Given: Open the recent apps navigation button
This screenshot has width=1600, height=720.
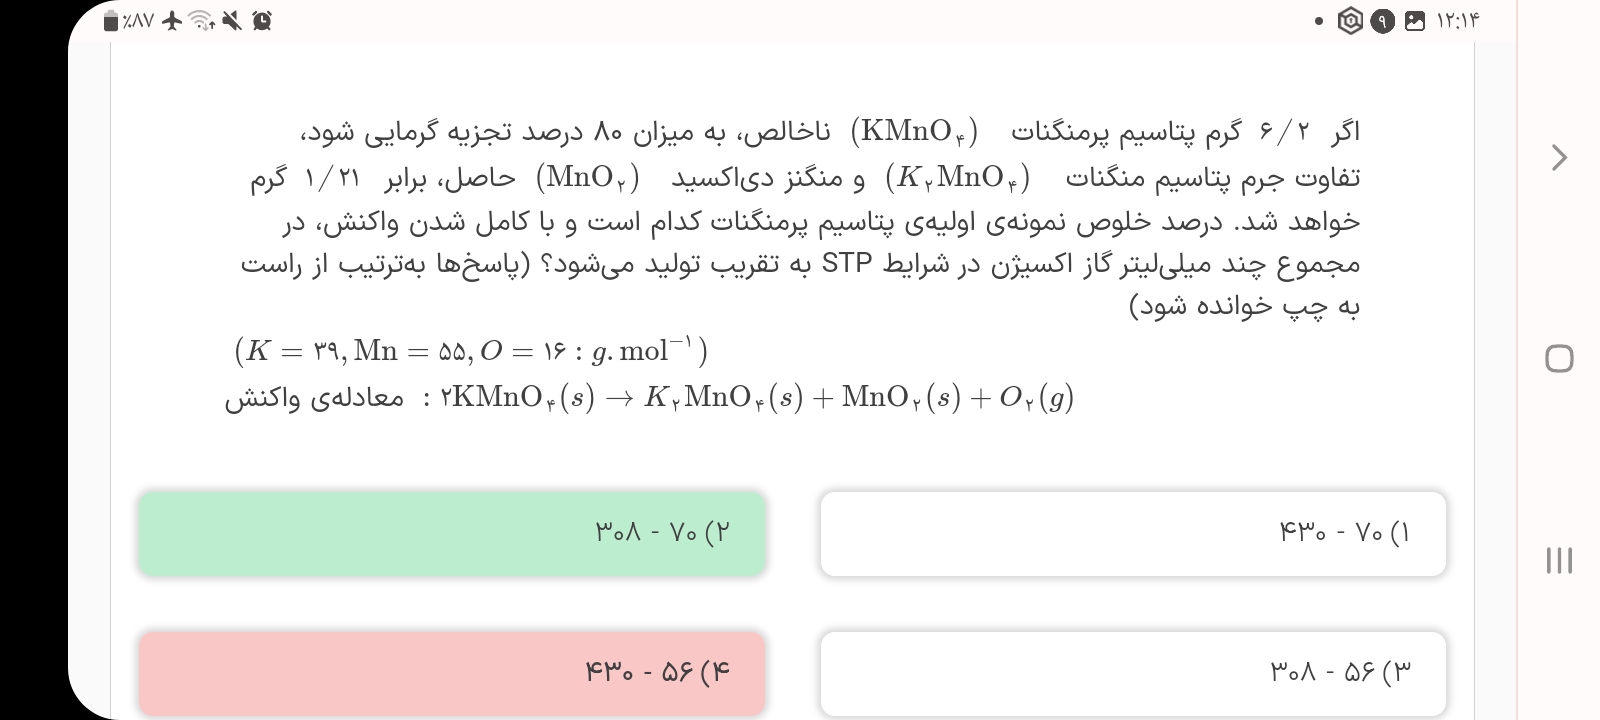Looking at the screenshot, I should (1559, 560).
